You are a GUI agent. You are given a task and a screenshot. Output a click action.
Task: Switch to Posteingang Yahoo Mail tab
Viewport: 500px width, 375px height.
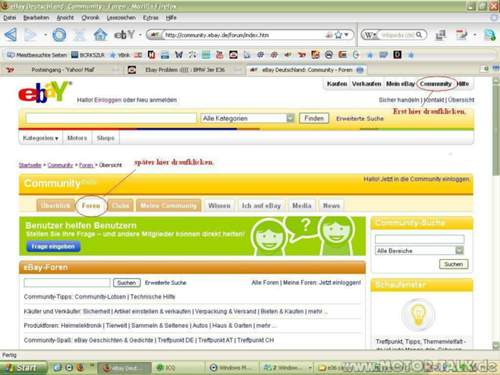(x=63, y=70)
